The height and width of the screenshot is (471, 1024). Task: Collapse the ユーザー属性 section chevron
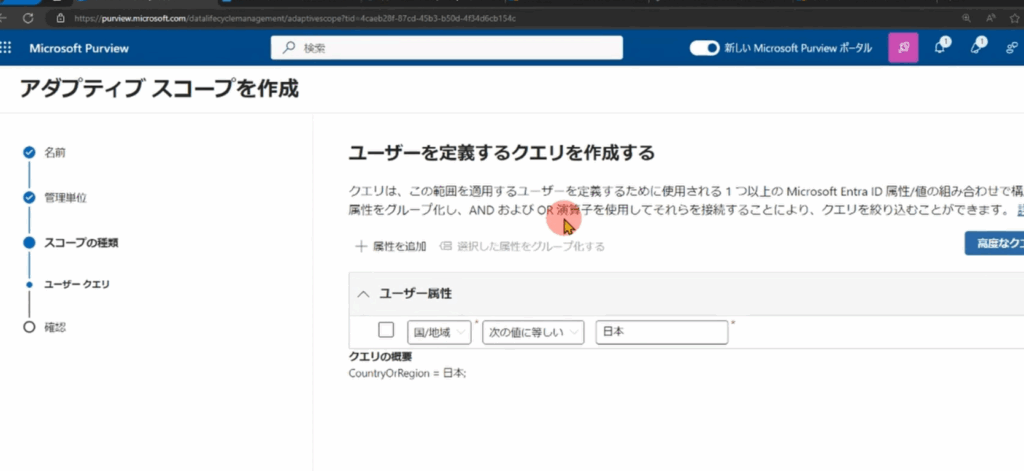[363, 294]
